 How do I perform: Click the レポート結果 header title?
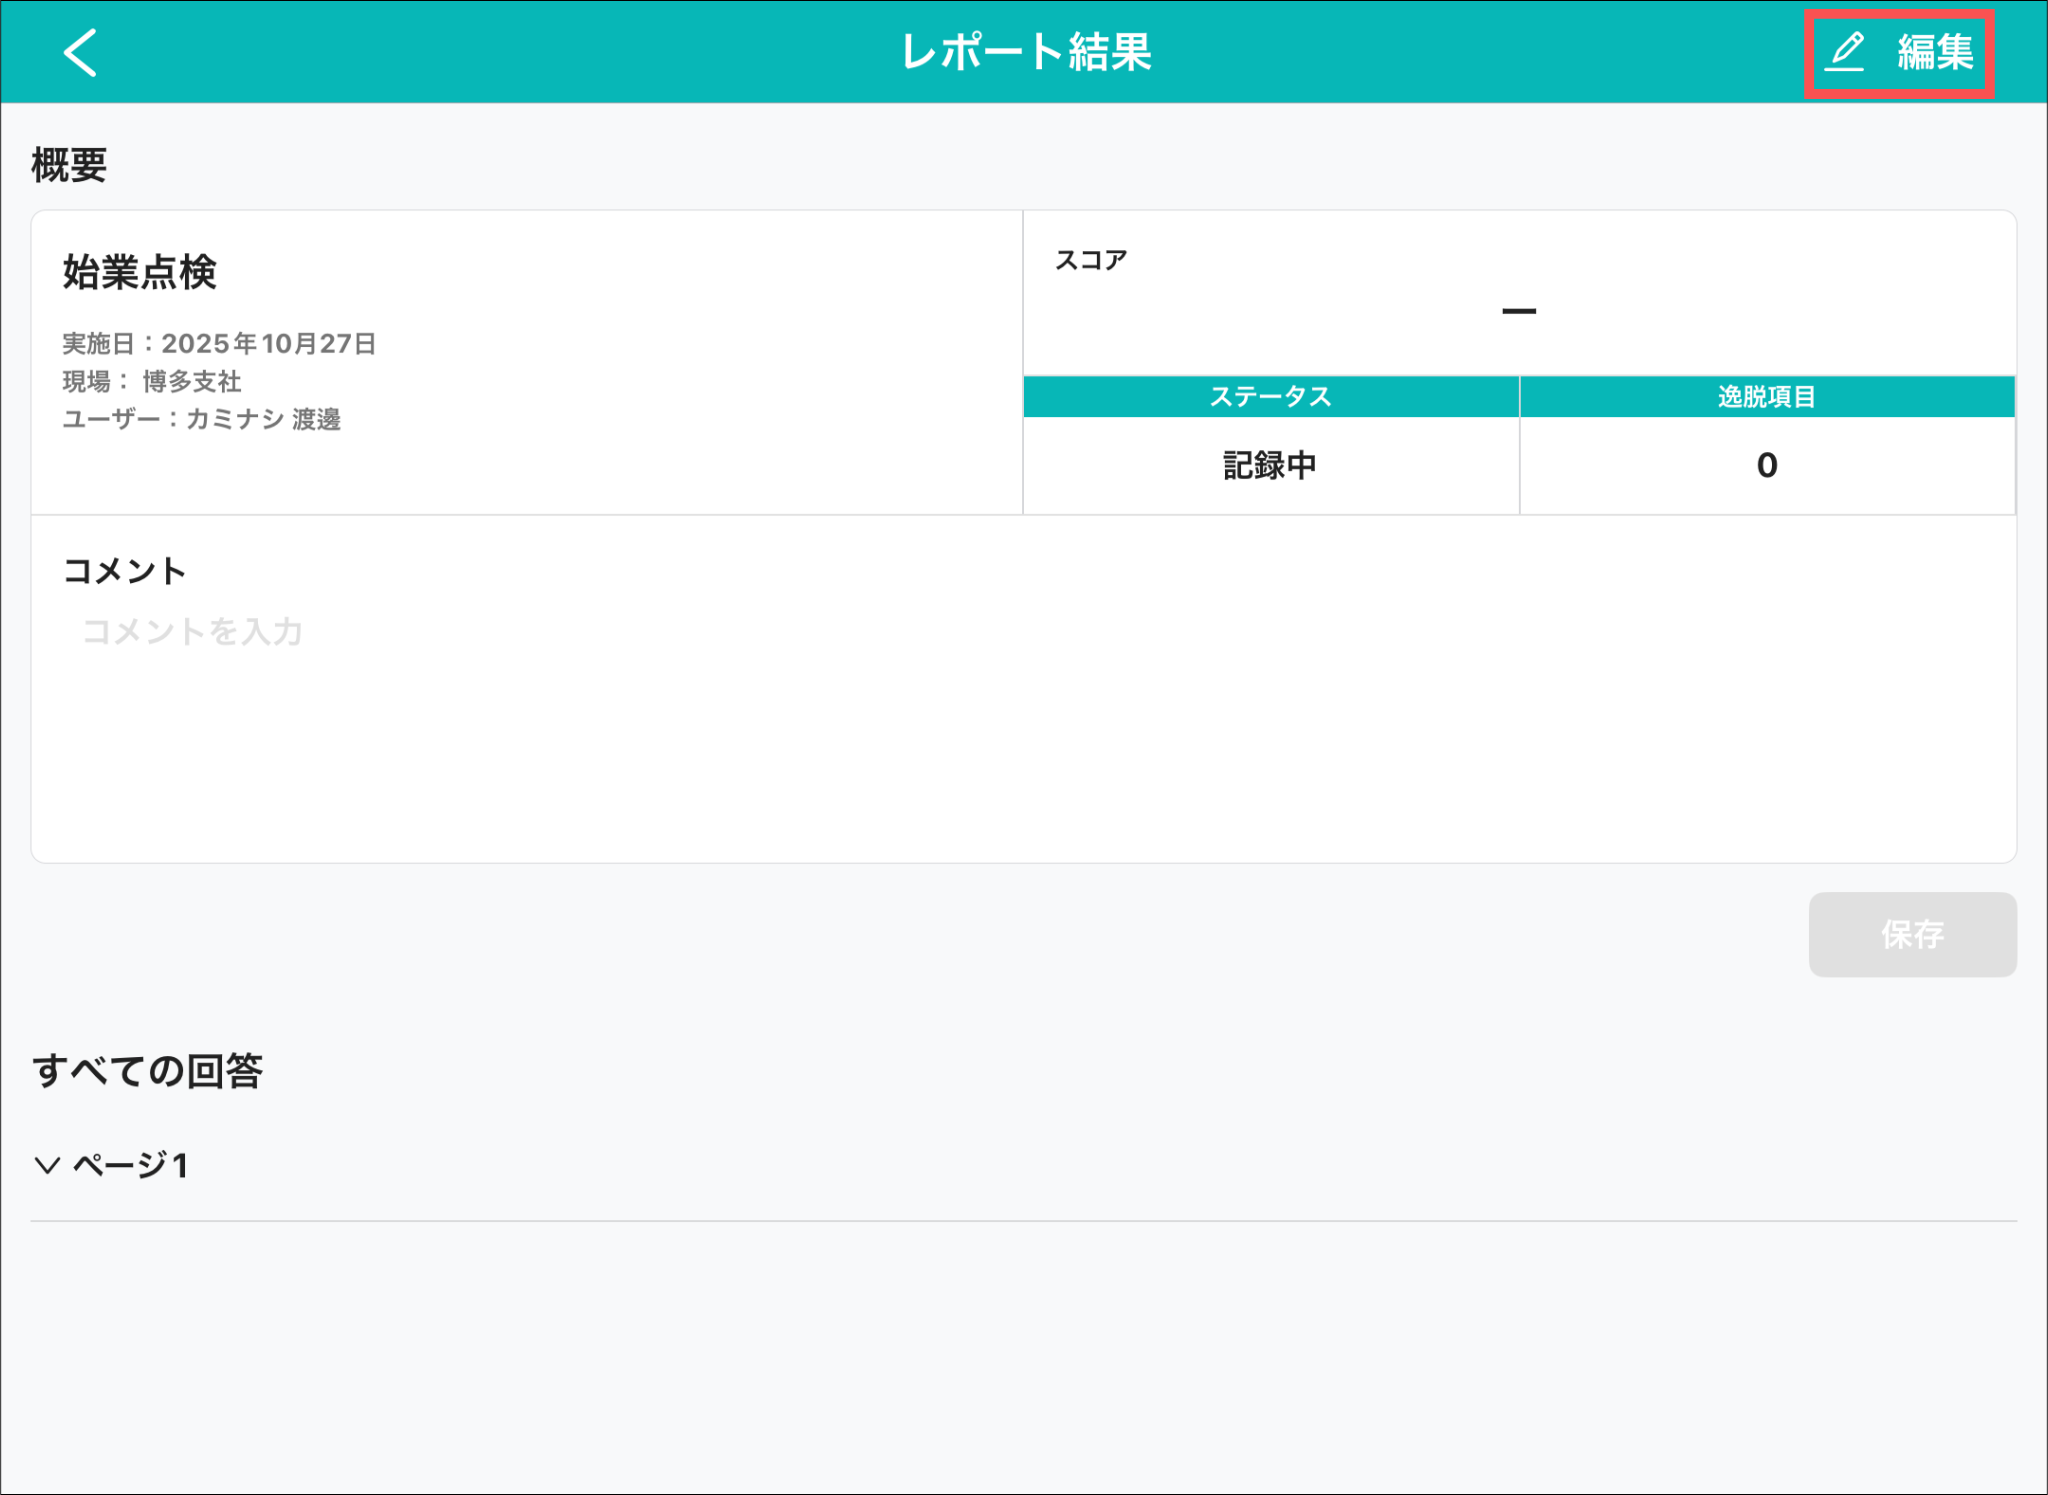(x=1026, y=52)
